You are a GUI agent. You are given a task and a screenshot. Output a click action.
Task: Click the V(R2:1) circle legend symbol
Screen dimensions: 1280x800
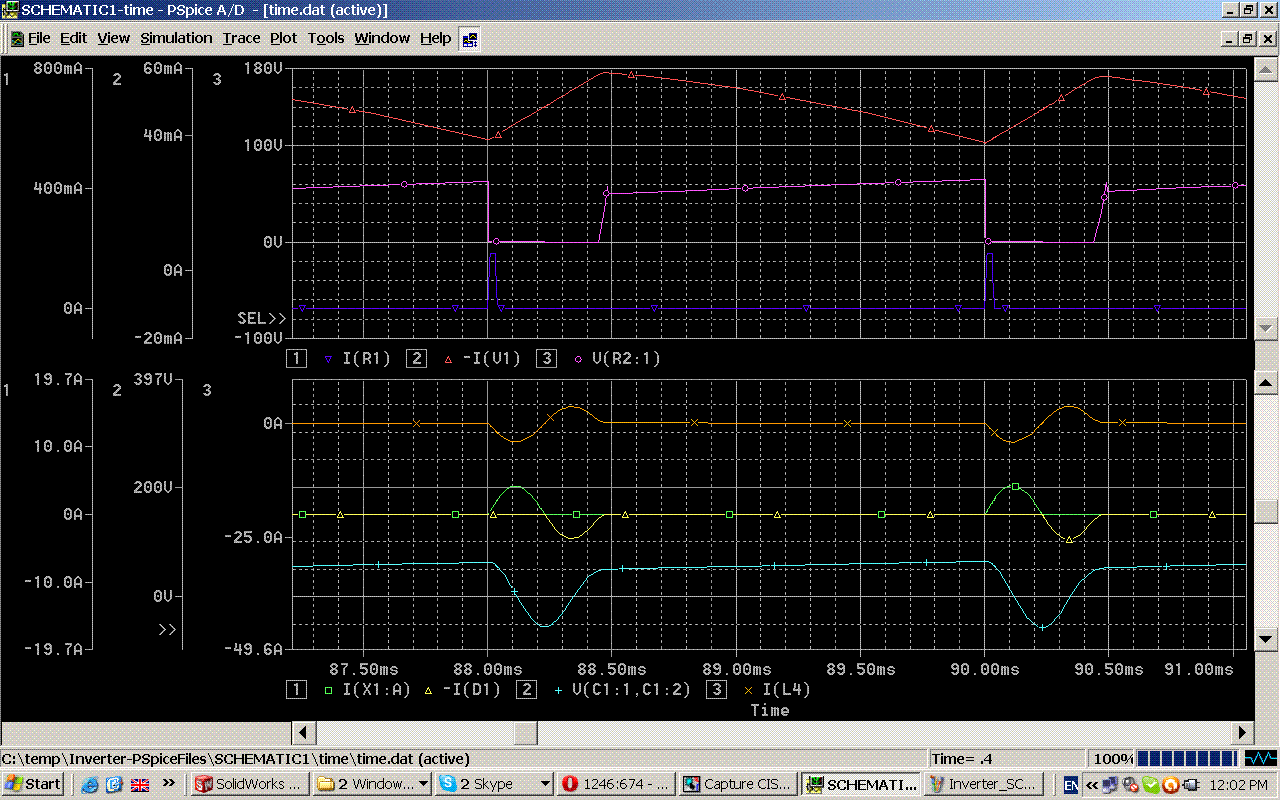click(x=577, y=358)
